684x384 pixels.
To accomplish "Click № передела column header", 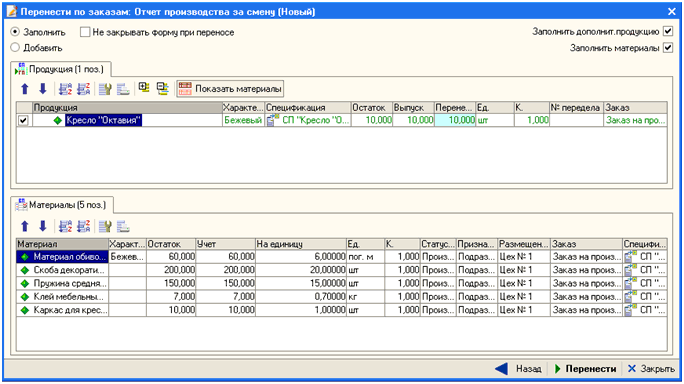I will (576, 107).
